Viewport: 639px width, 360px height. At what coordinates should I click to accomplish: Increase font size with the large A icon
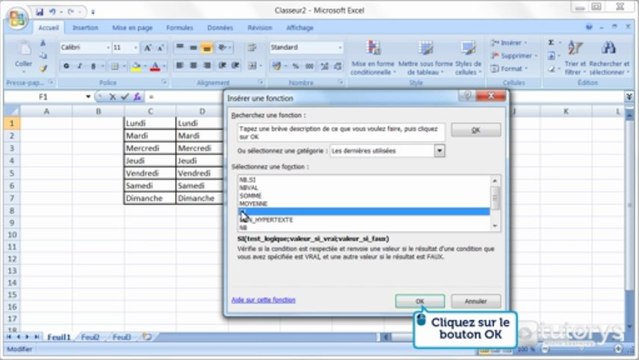click(147, 48)
